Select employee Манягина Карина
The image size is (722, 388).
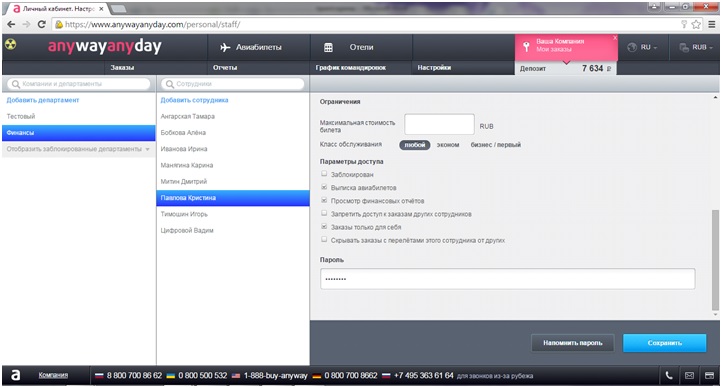[x=233, y=165]
